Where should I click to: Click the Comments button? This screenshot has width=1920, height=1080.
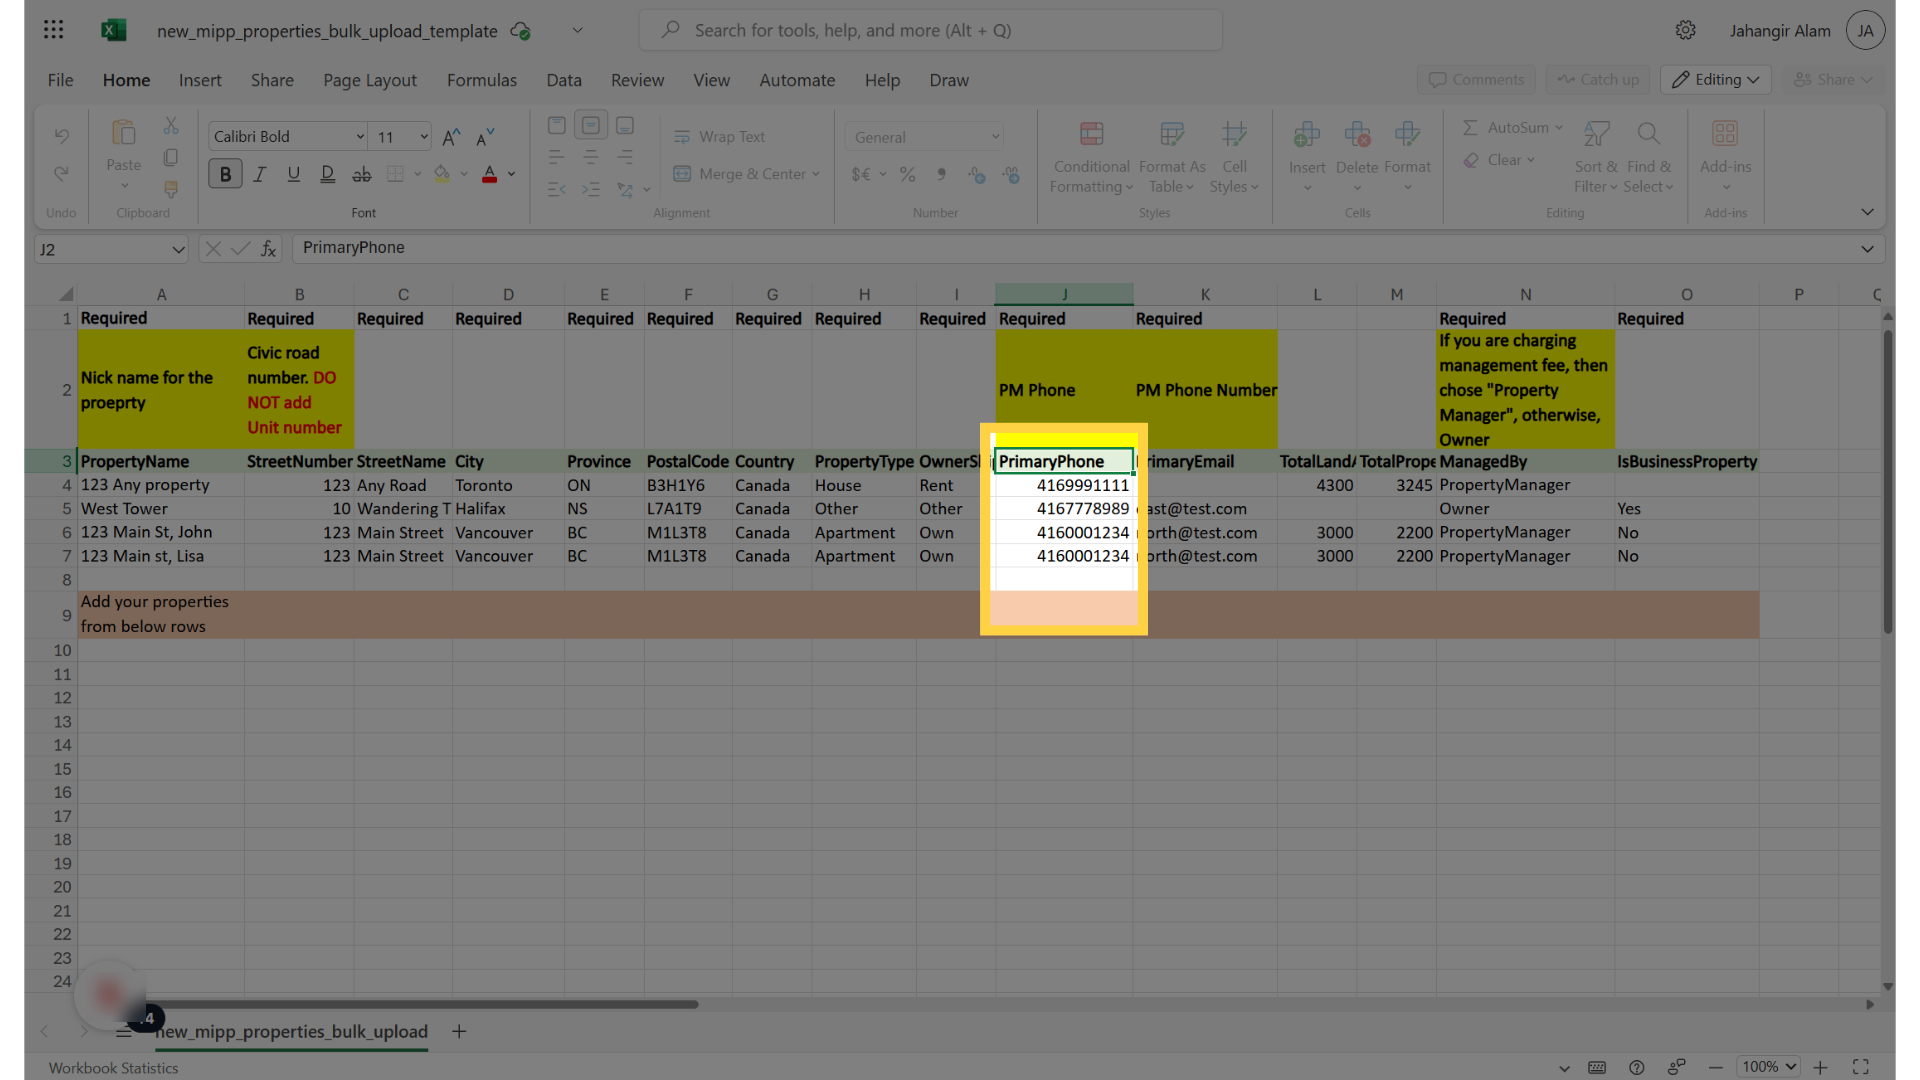pyautogui.click(x=1476, y=80)
